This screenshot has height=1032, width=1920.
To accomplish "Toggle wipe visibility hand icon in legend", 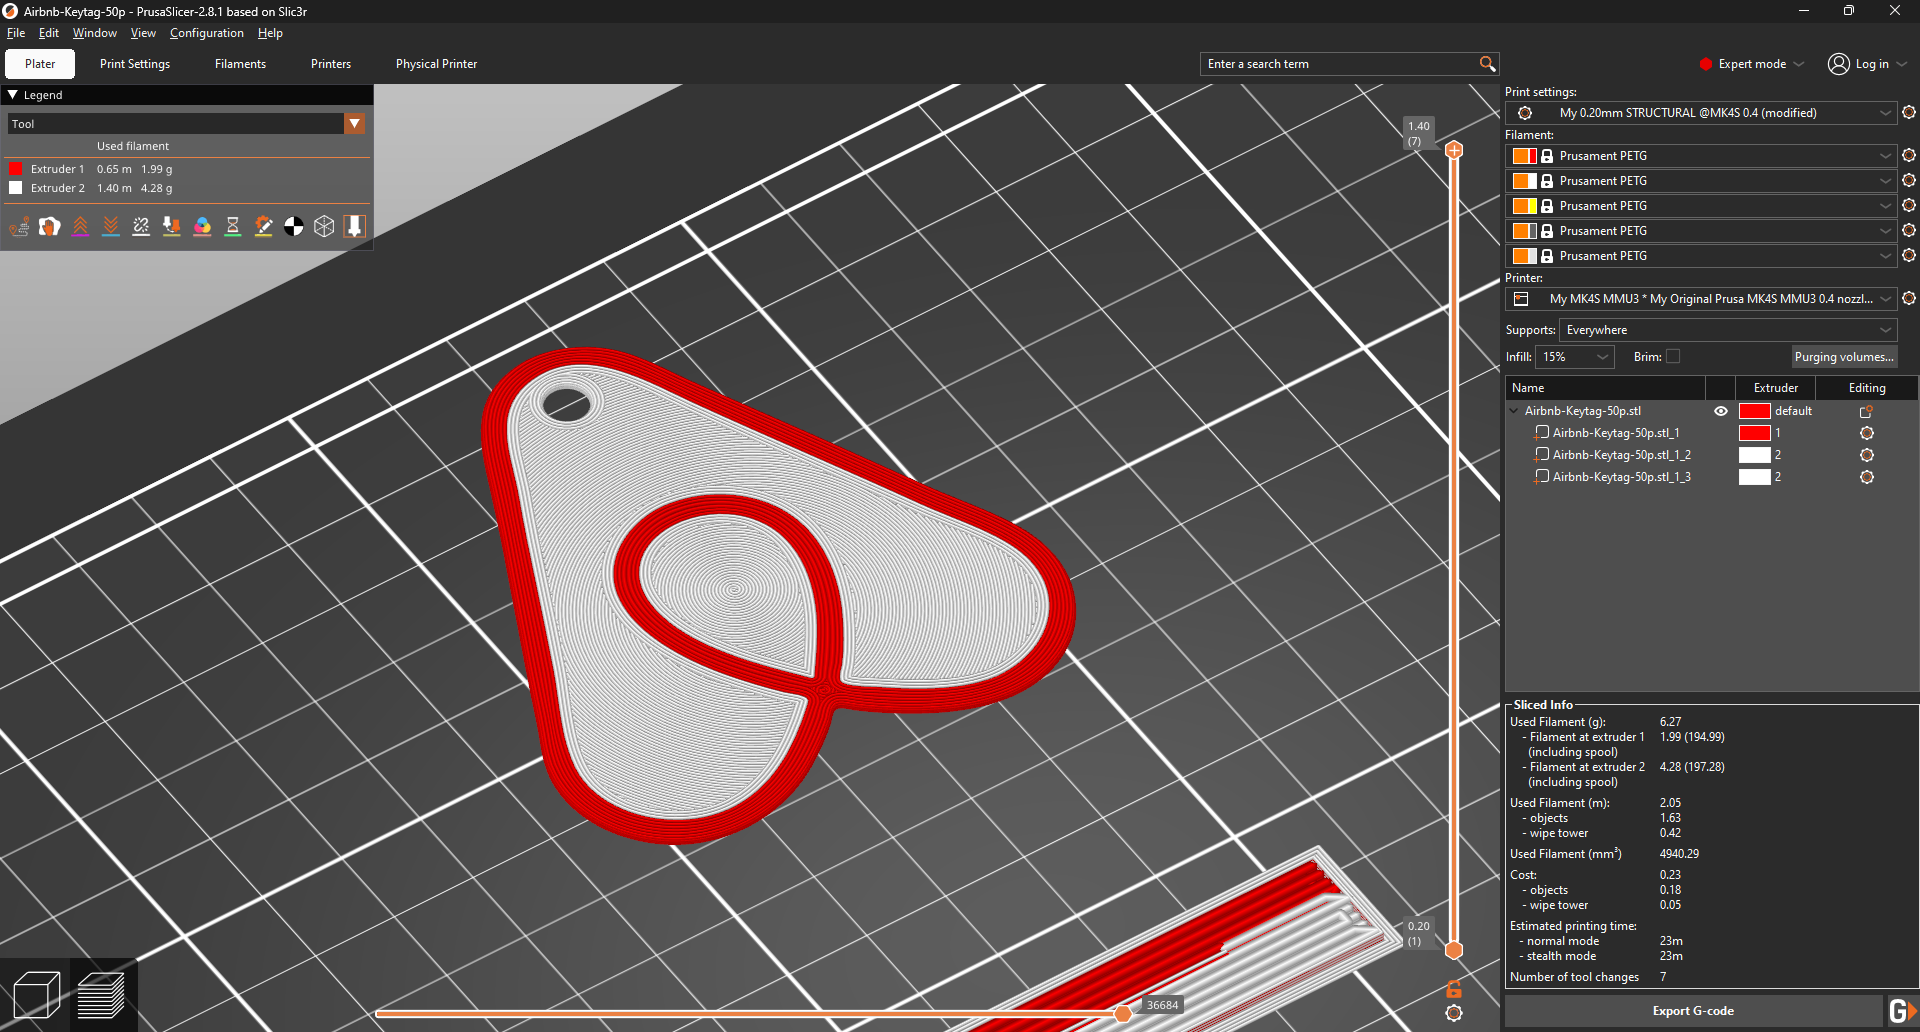I will pyautogui.click(x=50, y=227).
